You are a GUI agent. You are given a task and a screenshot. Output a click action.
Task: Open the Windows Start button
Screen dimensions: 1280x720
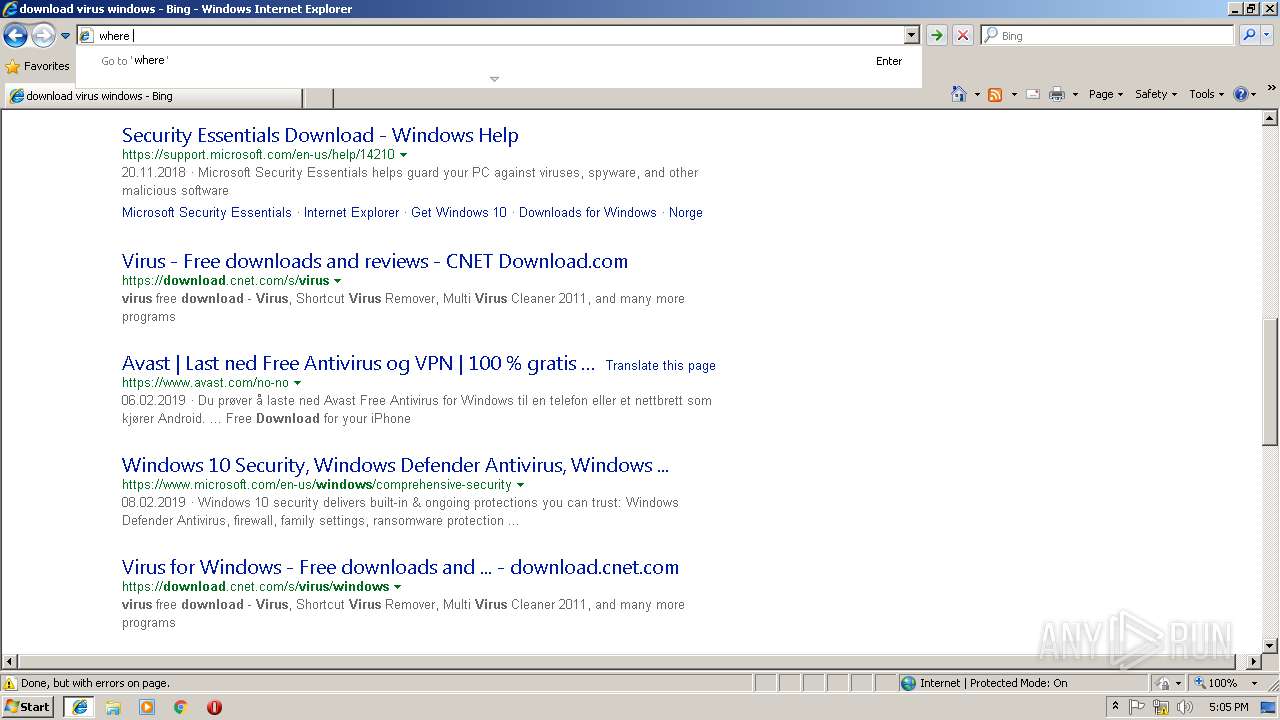pos(28,707)
